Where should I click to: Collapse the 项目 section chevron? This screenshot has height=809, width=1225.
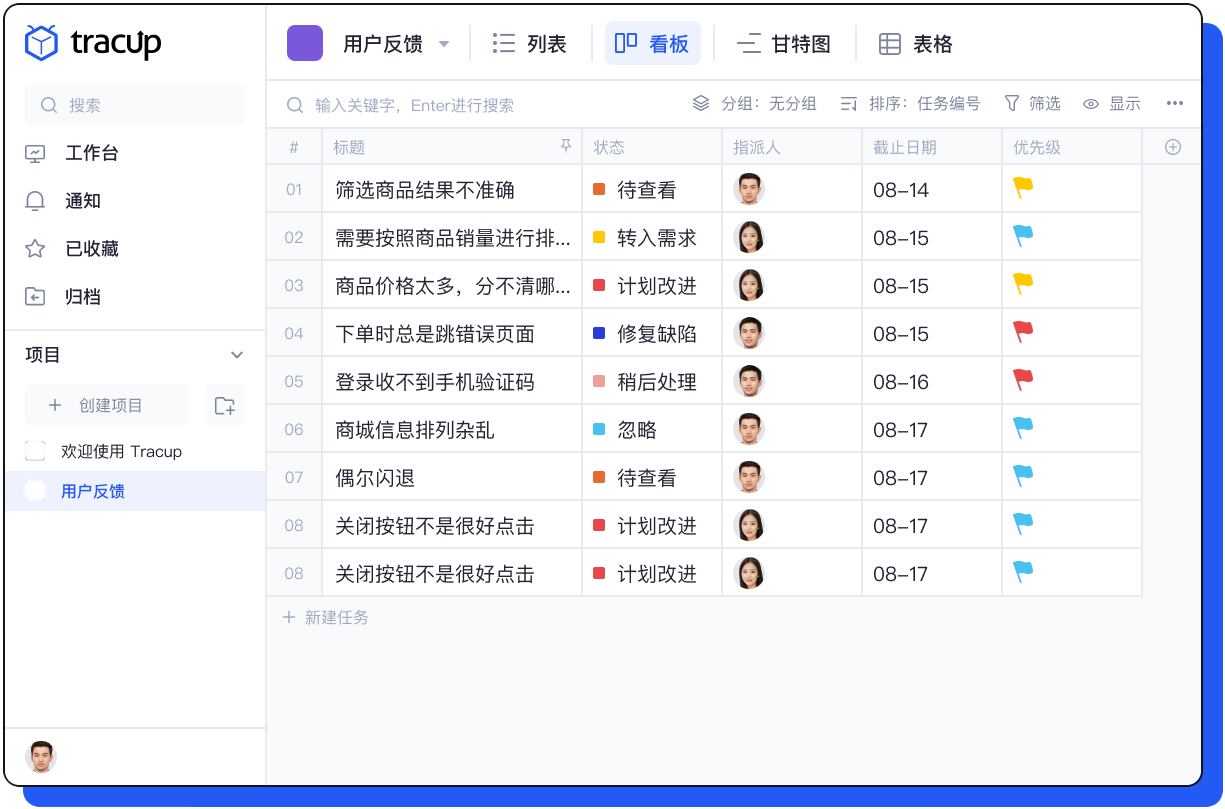point(237,355)
